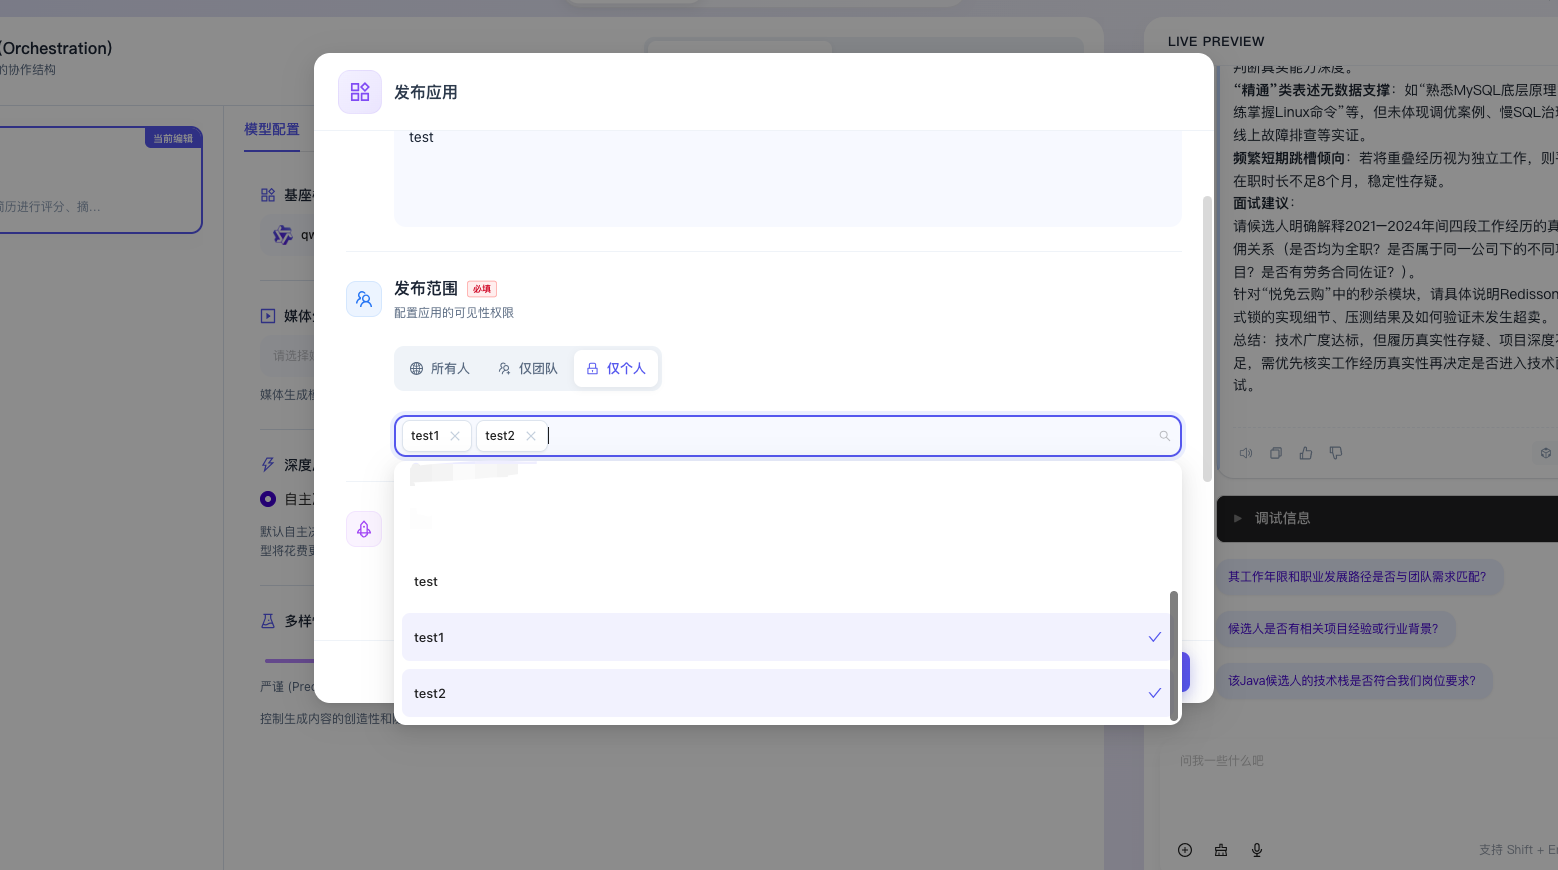Select 仅个人 visibility option
1558x870 pixels.
point(616,369)
